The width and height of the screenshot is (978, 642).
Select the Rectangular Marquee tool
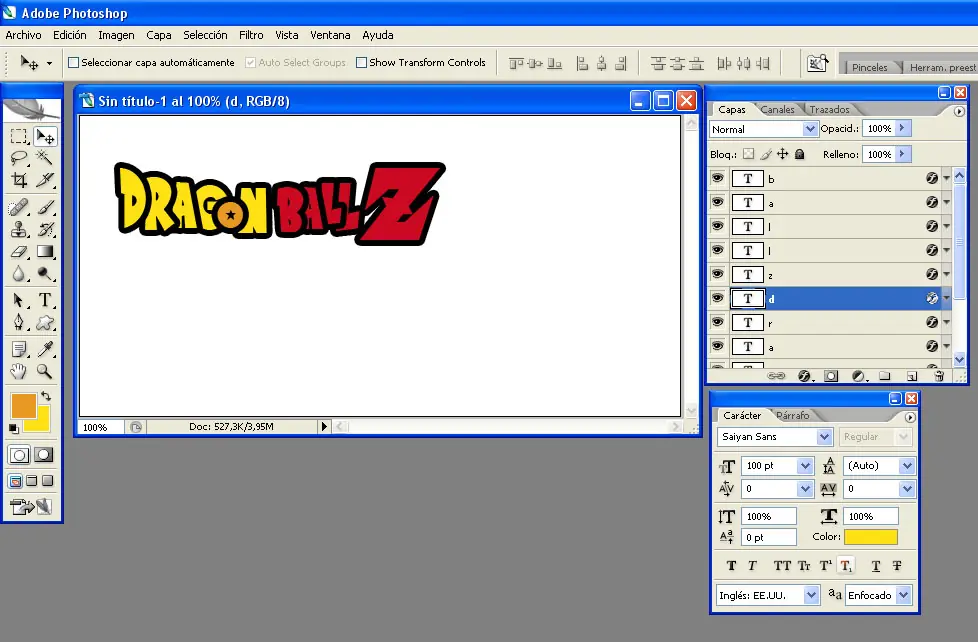19,136
